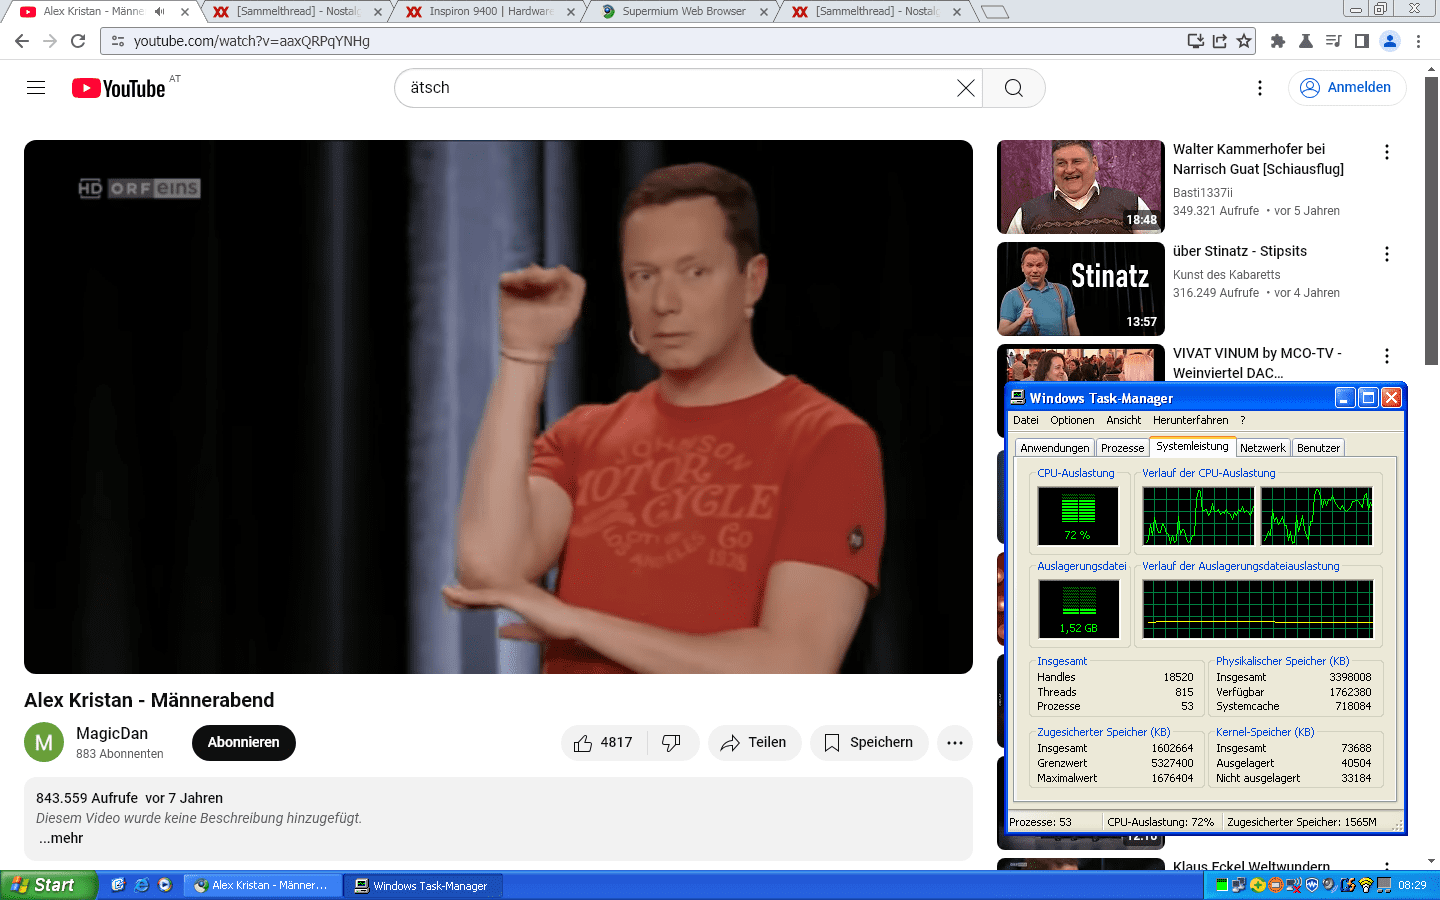Image resolution: width=1440 pixels, height=900 pixels.
Task: Subscribe with the Abonnieren button
Action: [244, 743]
